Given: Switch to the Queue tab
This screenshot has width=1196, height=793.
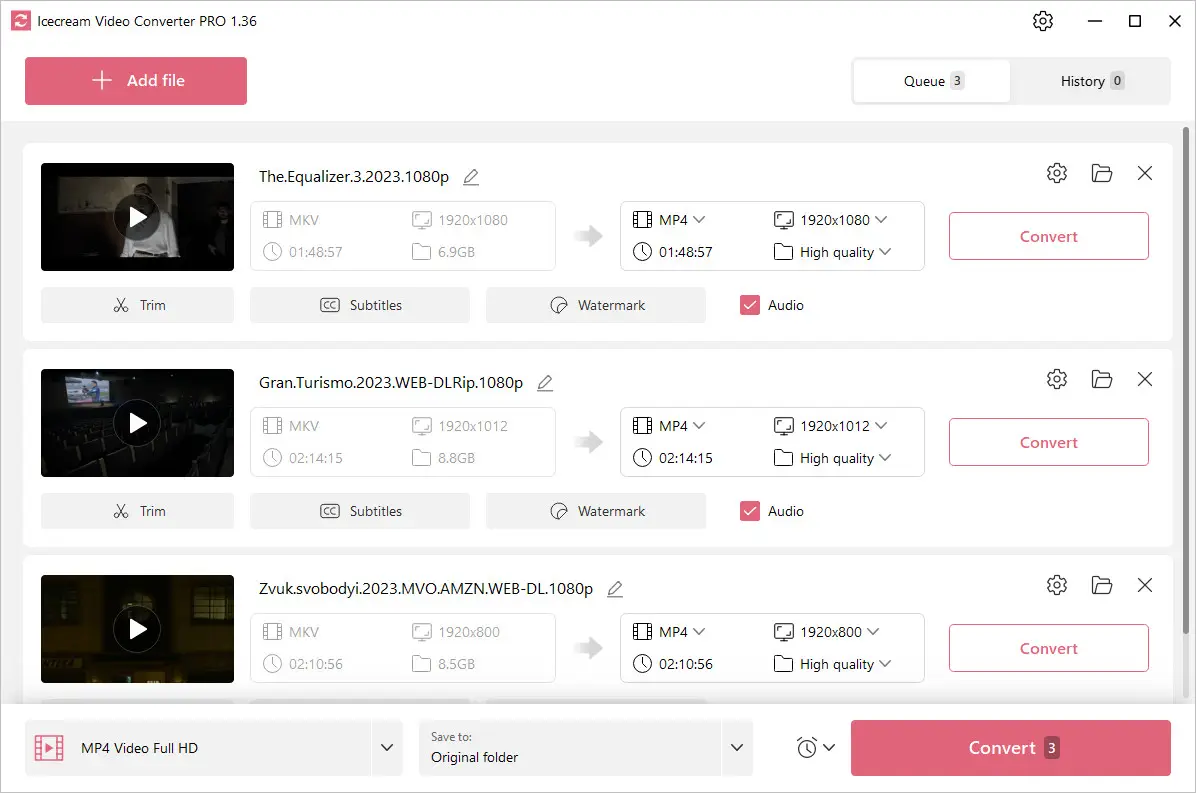Looking at the screenshot, I should tap(932, 81).
